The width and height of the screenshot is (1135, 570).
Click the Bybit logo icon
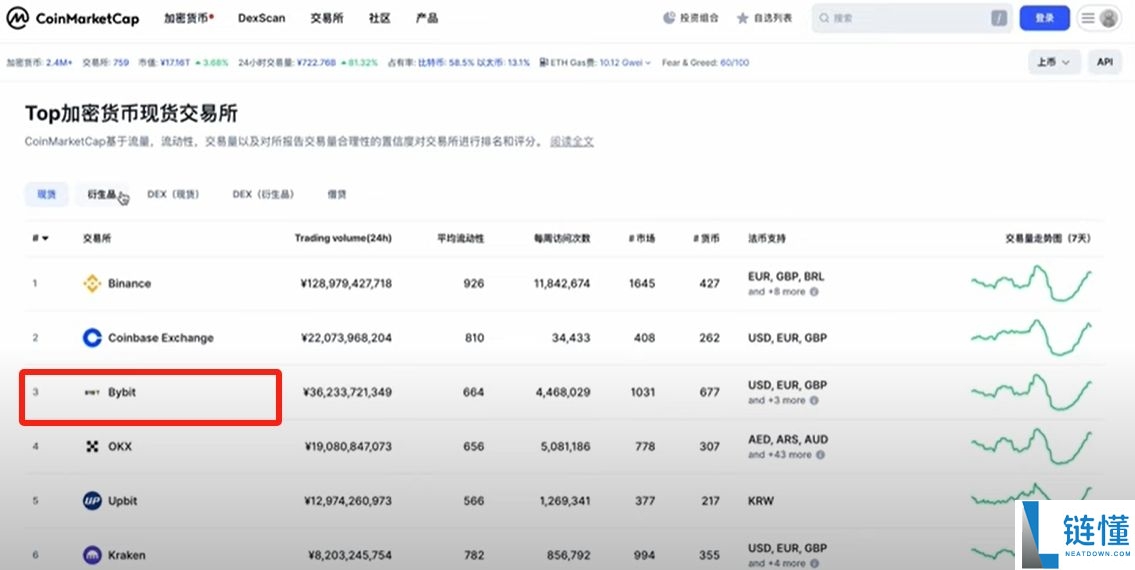pyautogui.click(x=92, y=392)
